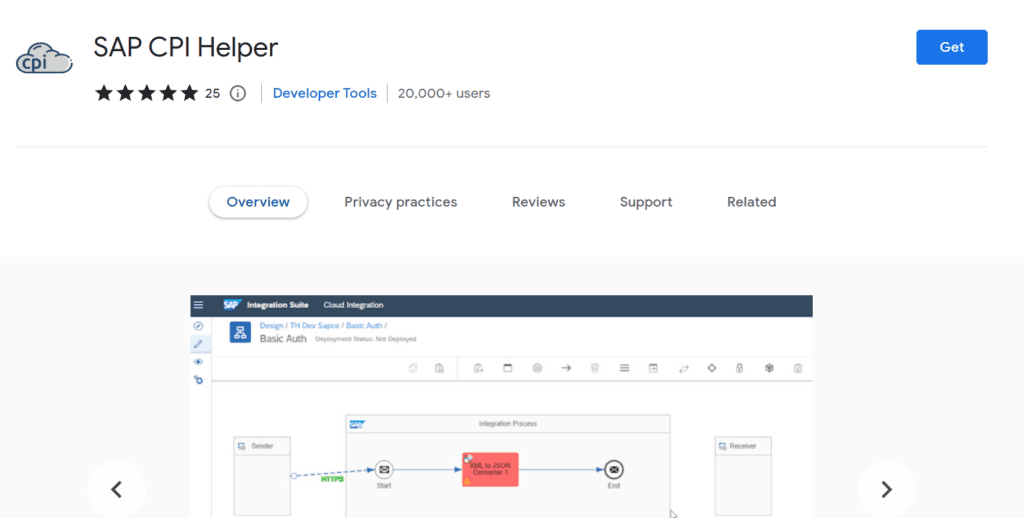Click the Delete trash icon in palette
The height and width of the screenshot is (518, 1024).
click(x=595, y=368)
